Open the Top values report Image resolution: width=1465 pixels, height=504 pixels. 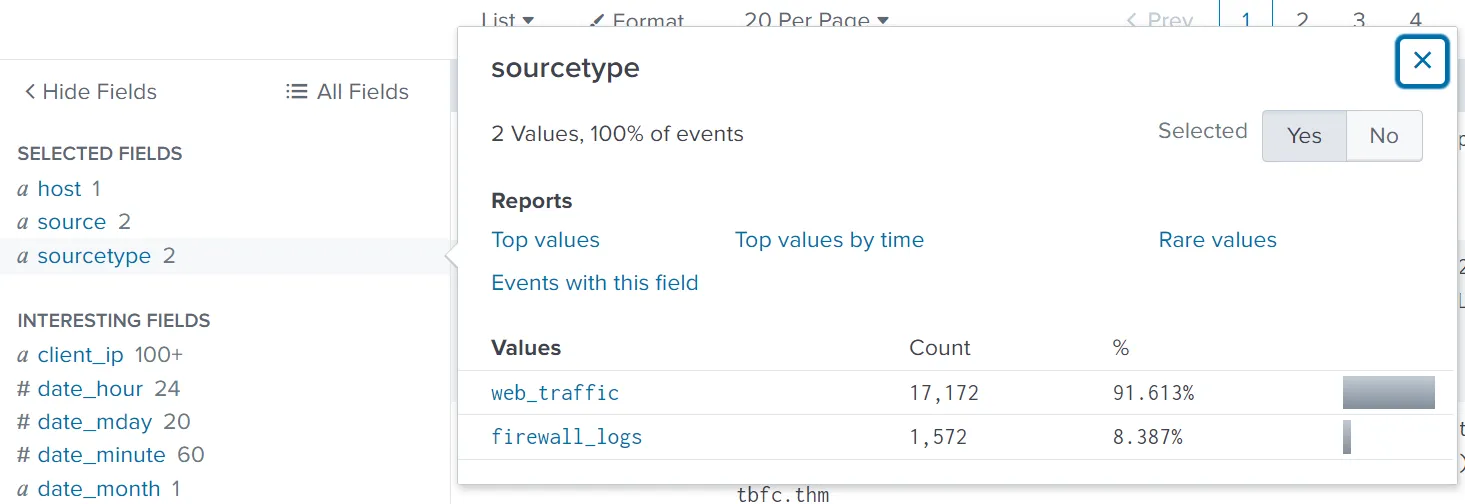pyautogui.click(x=545, y=240)
